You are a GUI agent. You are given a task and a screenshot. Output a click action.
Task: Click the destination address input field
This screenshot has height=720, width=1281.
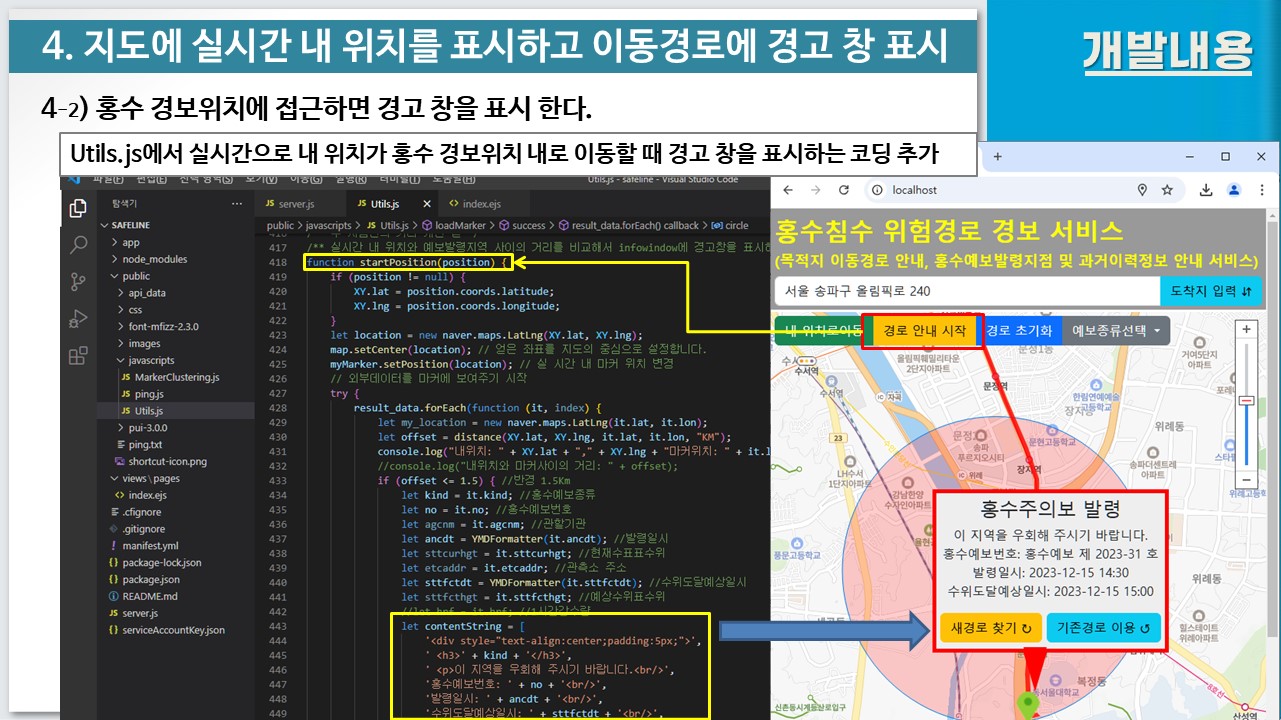pos(965,291)
